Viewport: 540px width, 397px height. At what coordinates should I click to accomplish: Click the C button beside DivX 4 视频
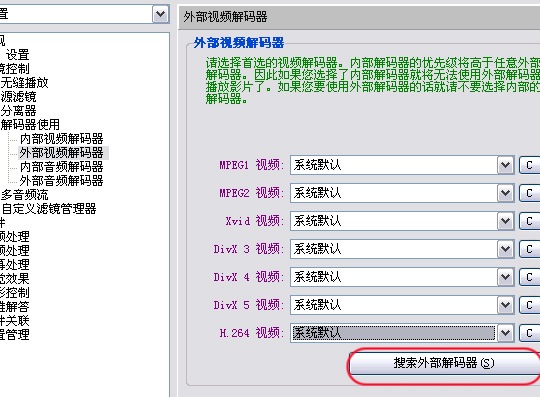click(x=530, y=277)
